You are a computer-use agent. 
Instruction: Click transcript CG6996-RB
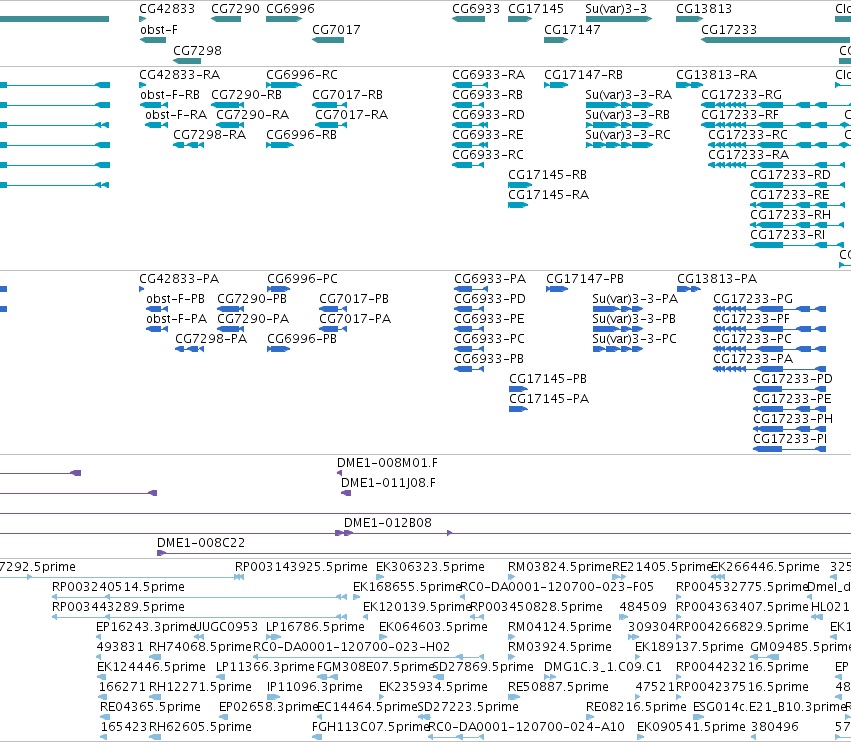pyautogui.click(x=301, y=135)
